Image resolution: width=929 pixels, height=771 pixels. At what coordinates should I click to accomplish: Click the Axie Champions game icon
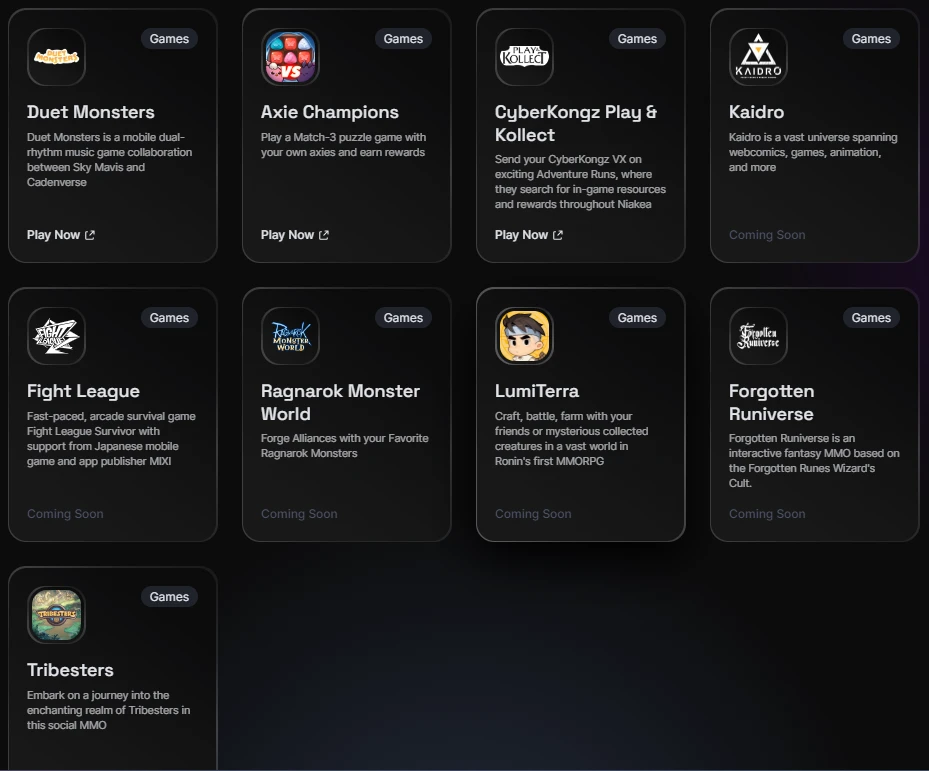coord(290,57)
